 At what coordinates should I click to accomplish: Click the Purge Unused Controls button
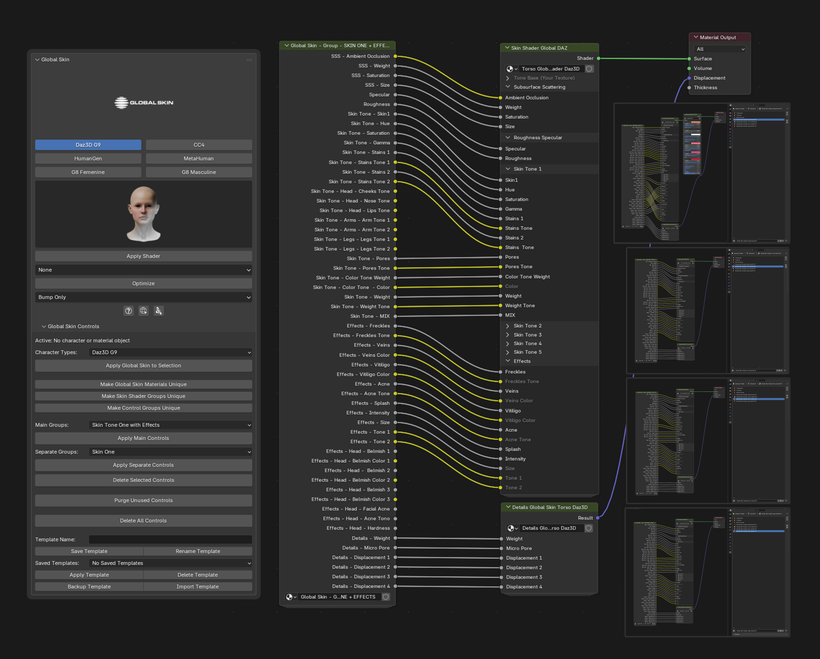tap(143, 501)
